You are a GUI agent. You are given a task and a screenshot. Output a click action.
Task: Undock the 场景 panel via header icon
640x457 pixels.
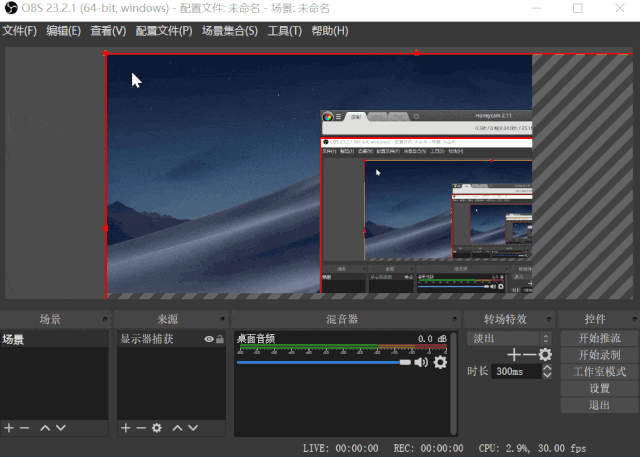point(105,319)
